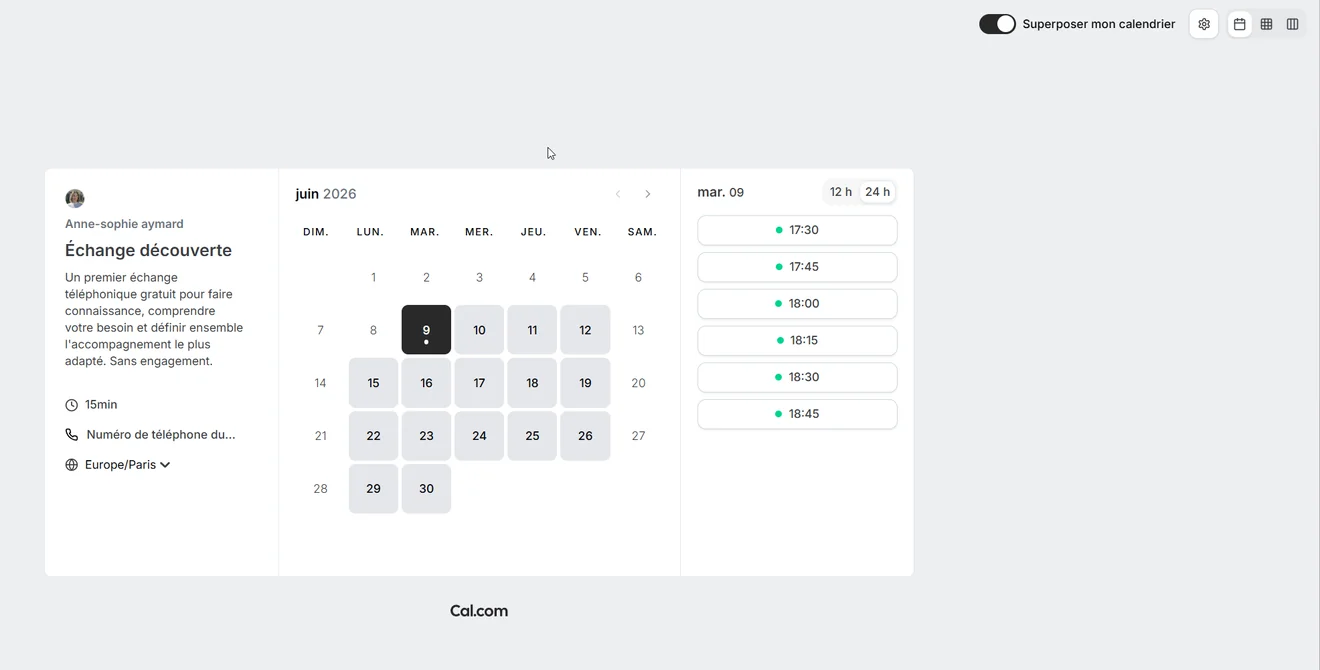Select June 29 in calendar
Image resolution: width=1320 pixels, height=670 pixels.
[373, 489]
